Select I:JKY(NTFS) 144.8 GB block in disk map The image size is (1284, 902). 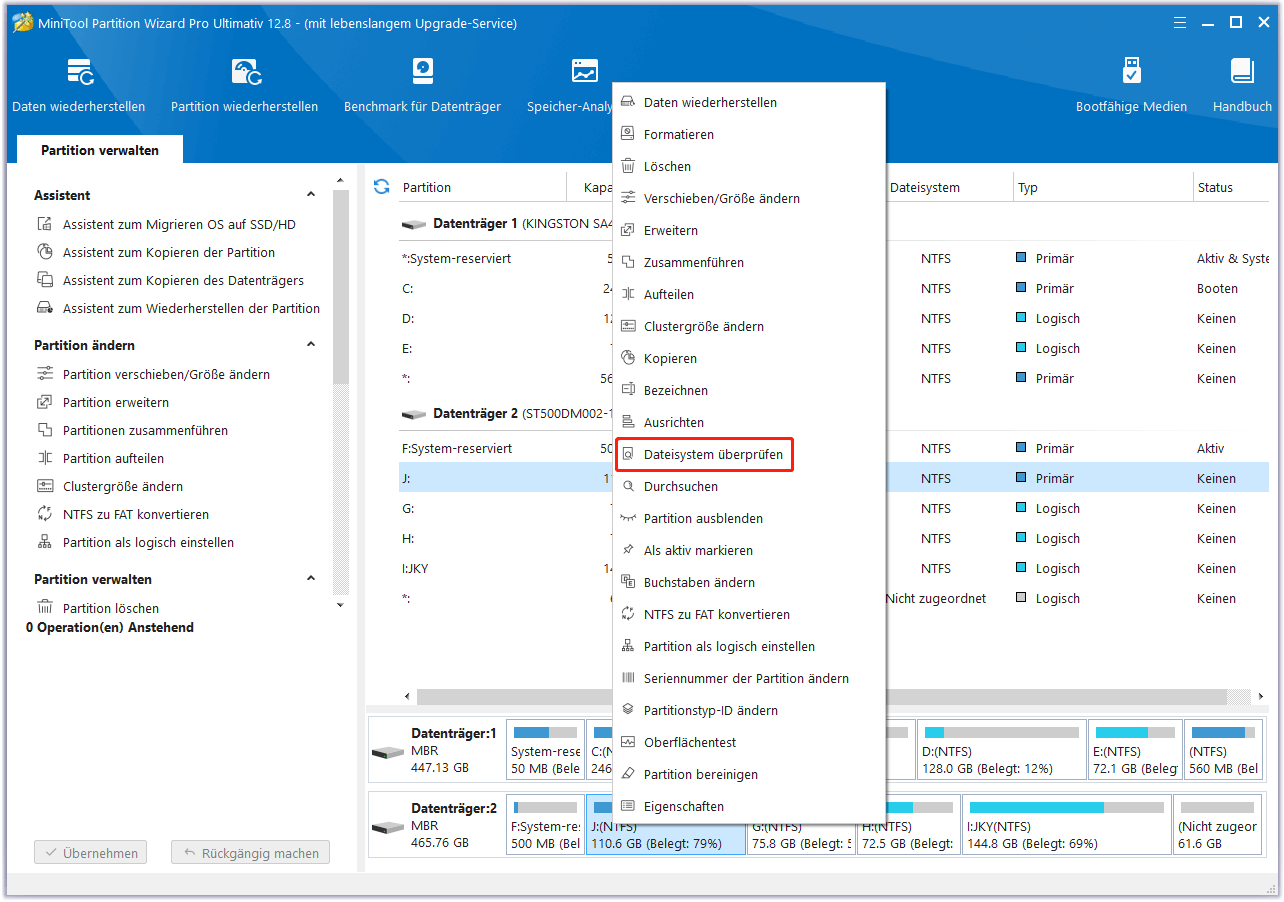point(1067,825)
